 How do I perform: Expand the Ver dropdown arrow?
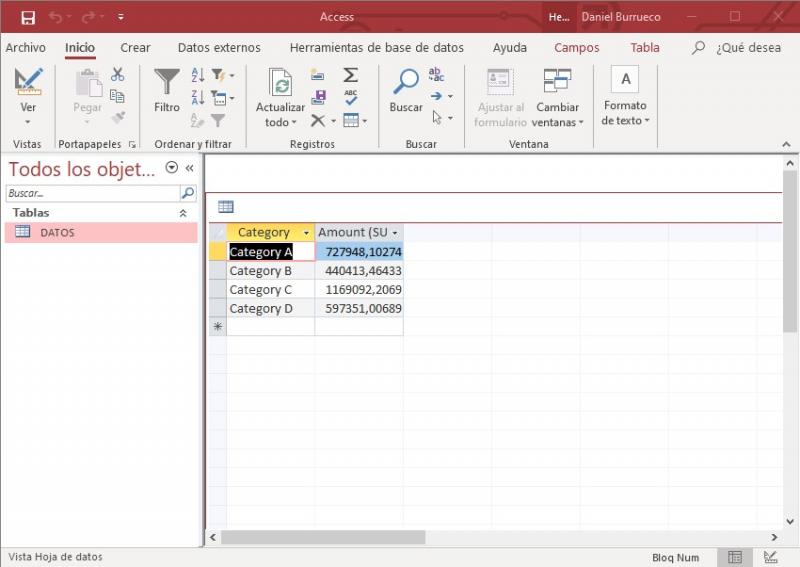28,122
